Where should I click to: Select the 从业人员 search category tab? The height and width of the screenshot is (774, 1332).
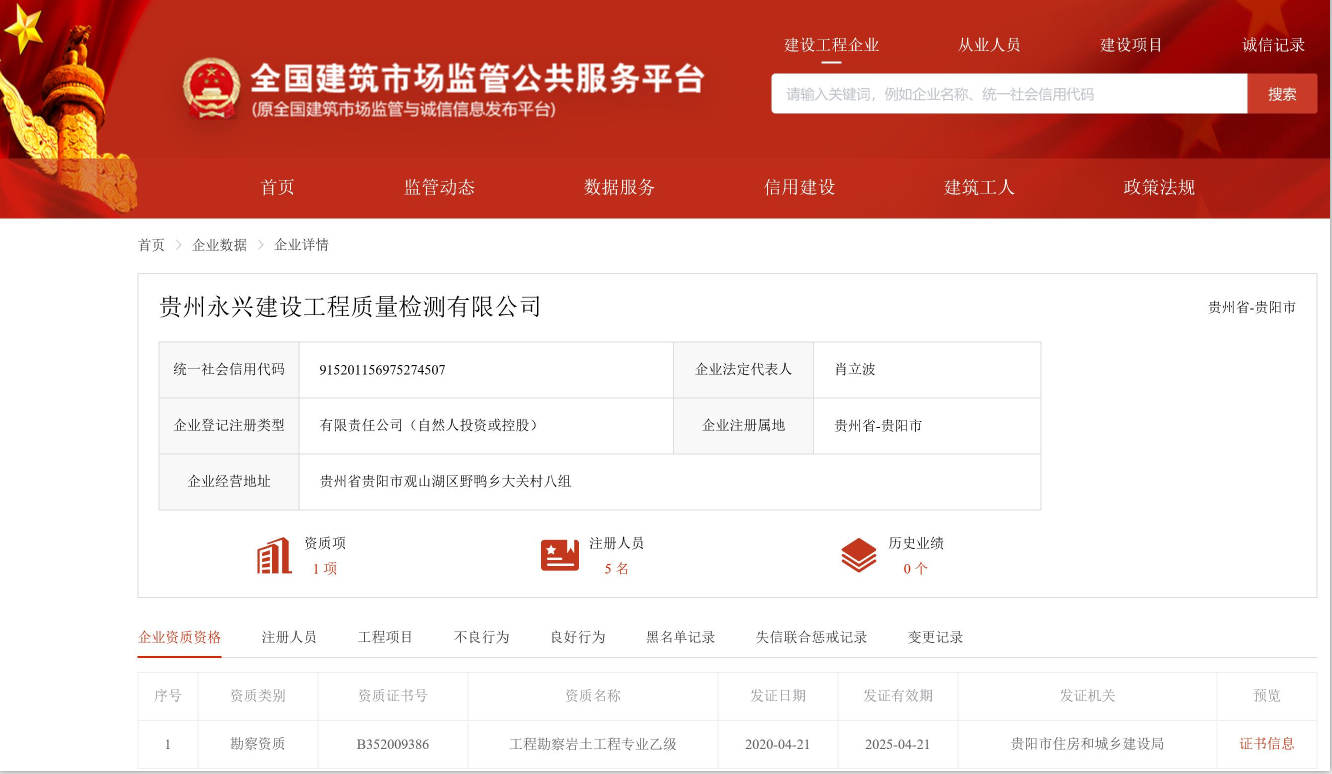pos(988,45)
